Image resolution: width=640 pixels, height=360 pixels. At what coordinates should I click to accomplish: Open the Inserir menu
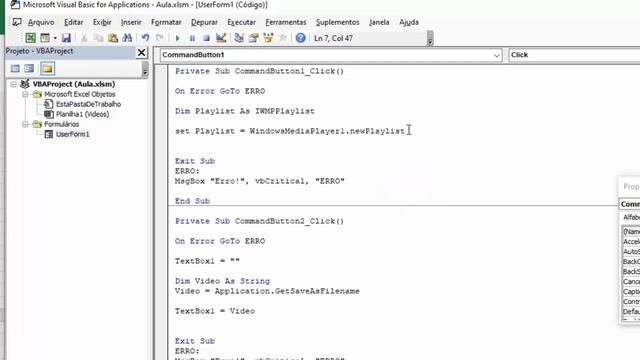(x=131, y=22)
